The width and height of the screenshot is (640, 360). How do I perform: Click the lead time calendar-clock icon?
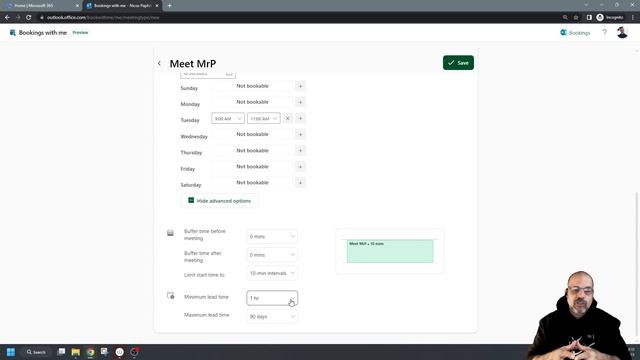pos(171,295)
